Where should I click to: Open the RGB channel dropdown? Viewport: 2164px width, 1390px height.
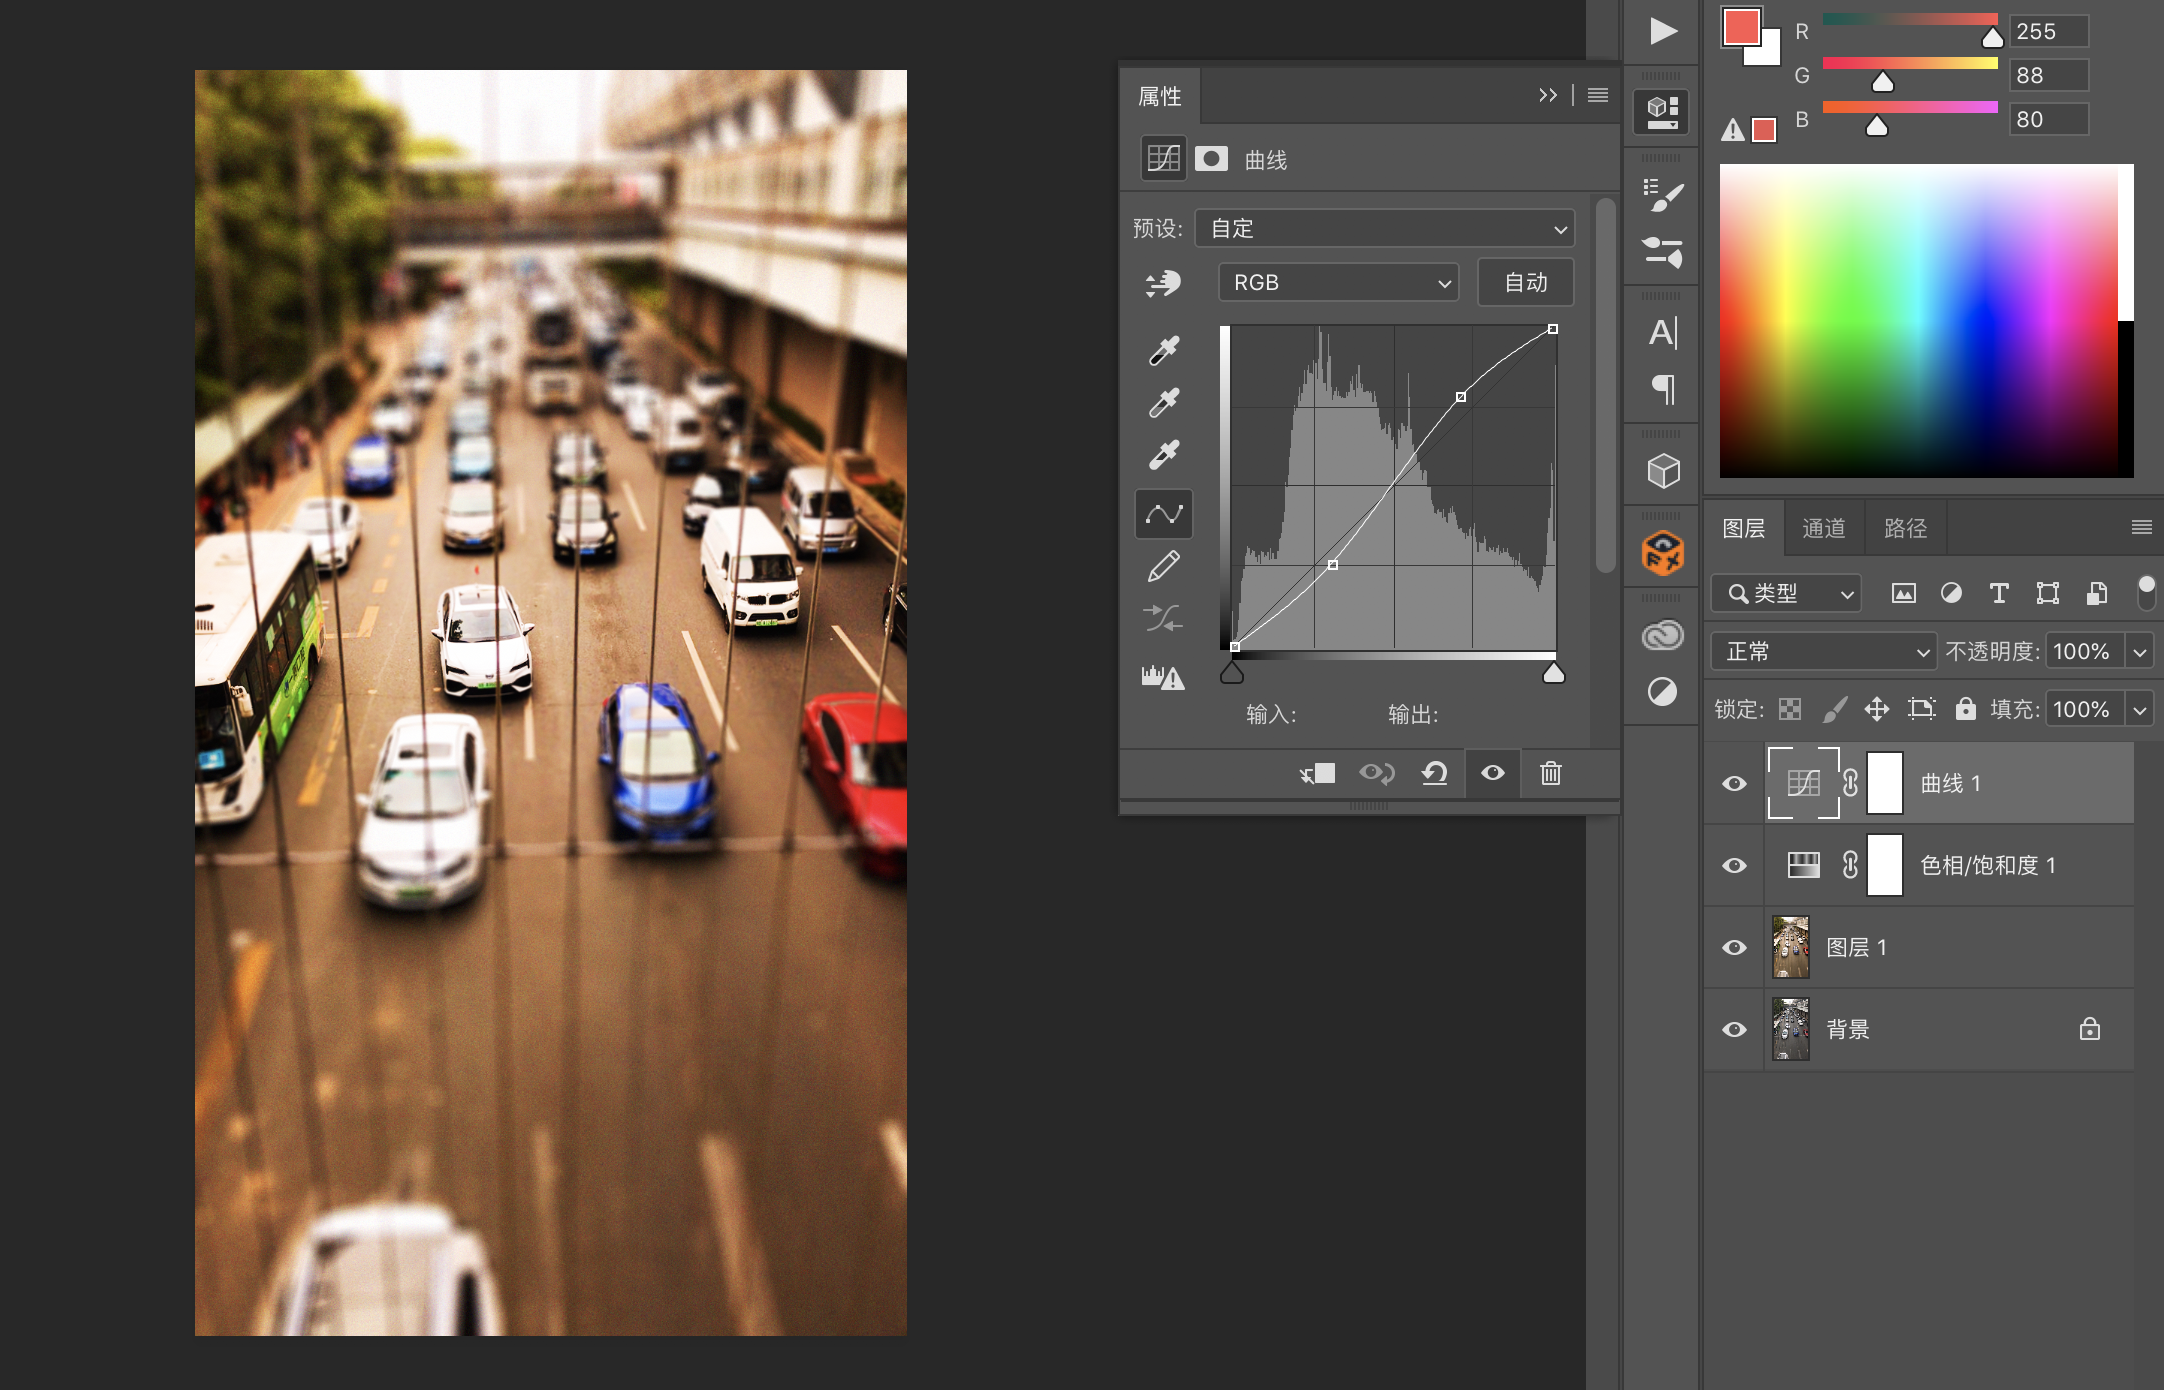point(1338,283)
